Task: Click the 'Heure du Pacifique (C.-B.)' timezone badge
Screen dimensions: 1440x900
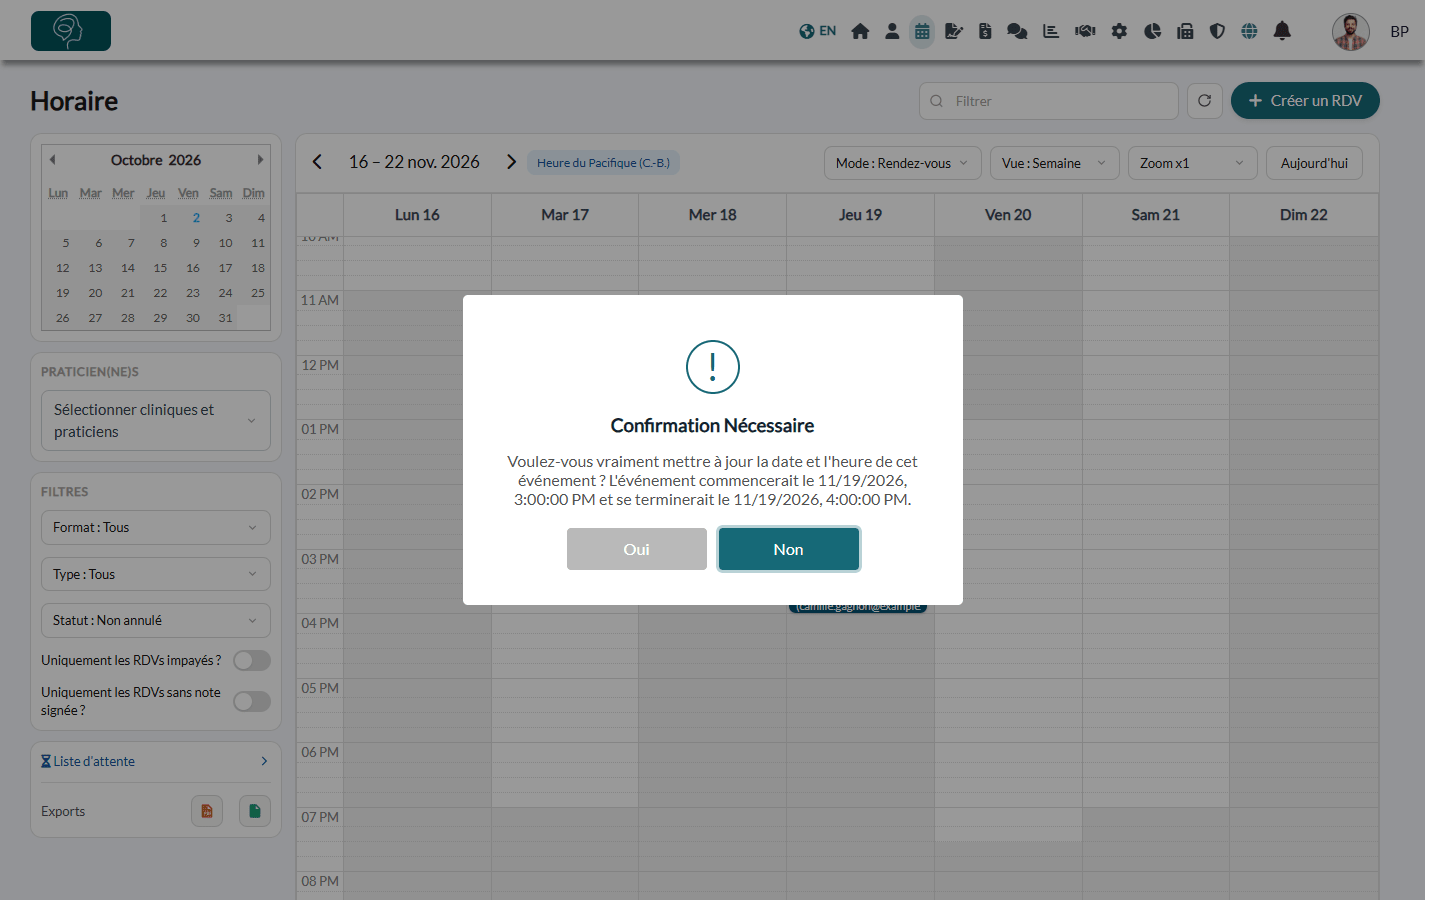Action: tap(604, 163)
